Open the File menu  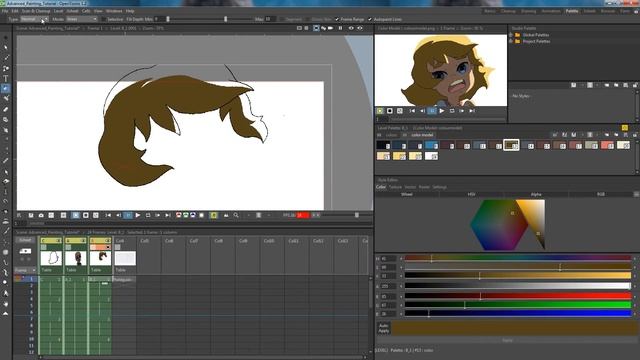point(5,11)
